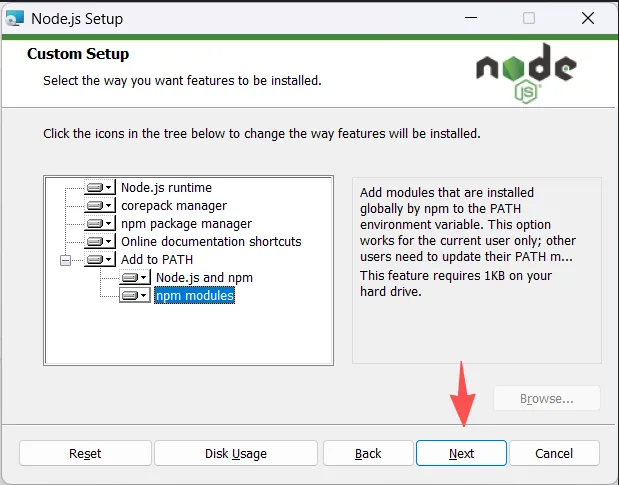
Task: Cancel the Node.js setup
Action: tap(554, 453)
